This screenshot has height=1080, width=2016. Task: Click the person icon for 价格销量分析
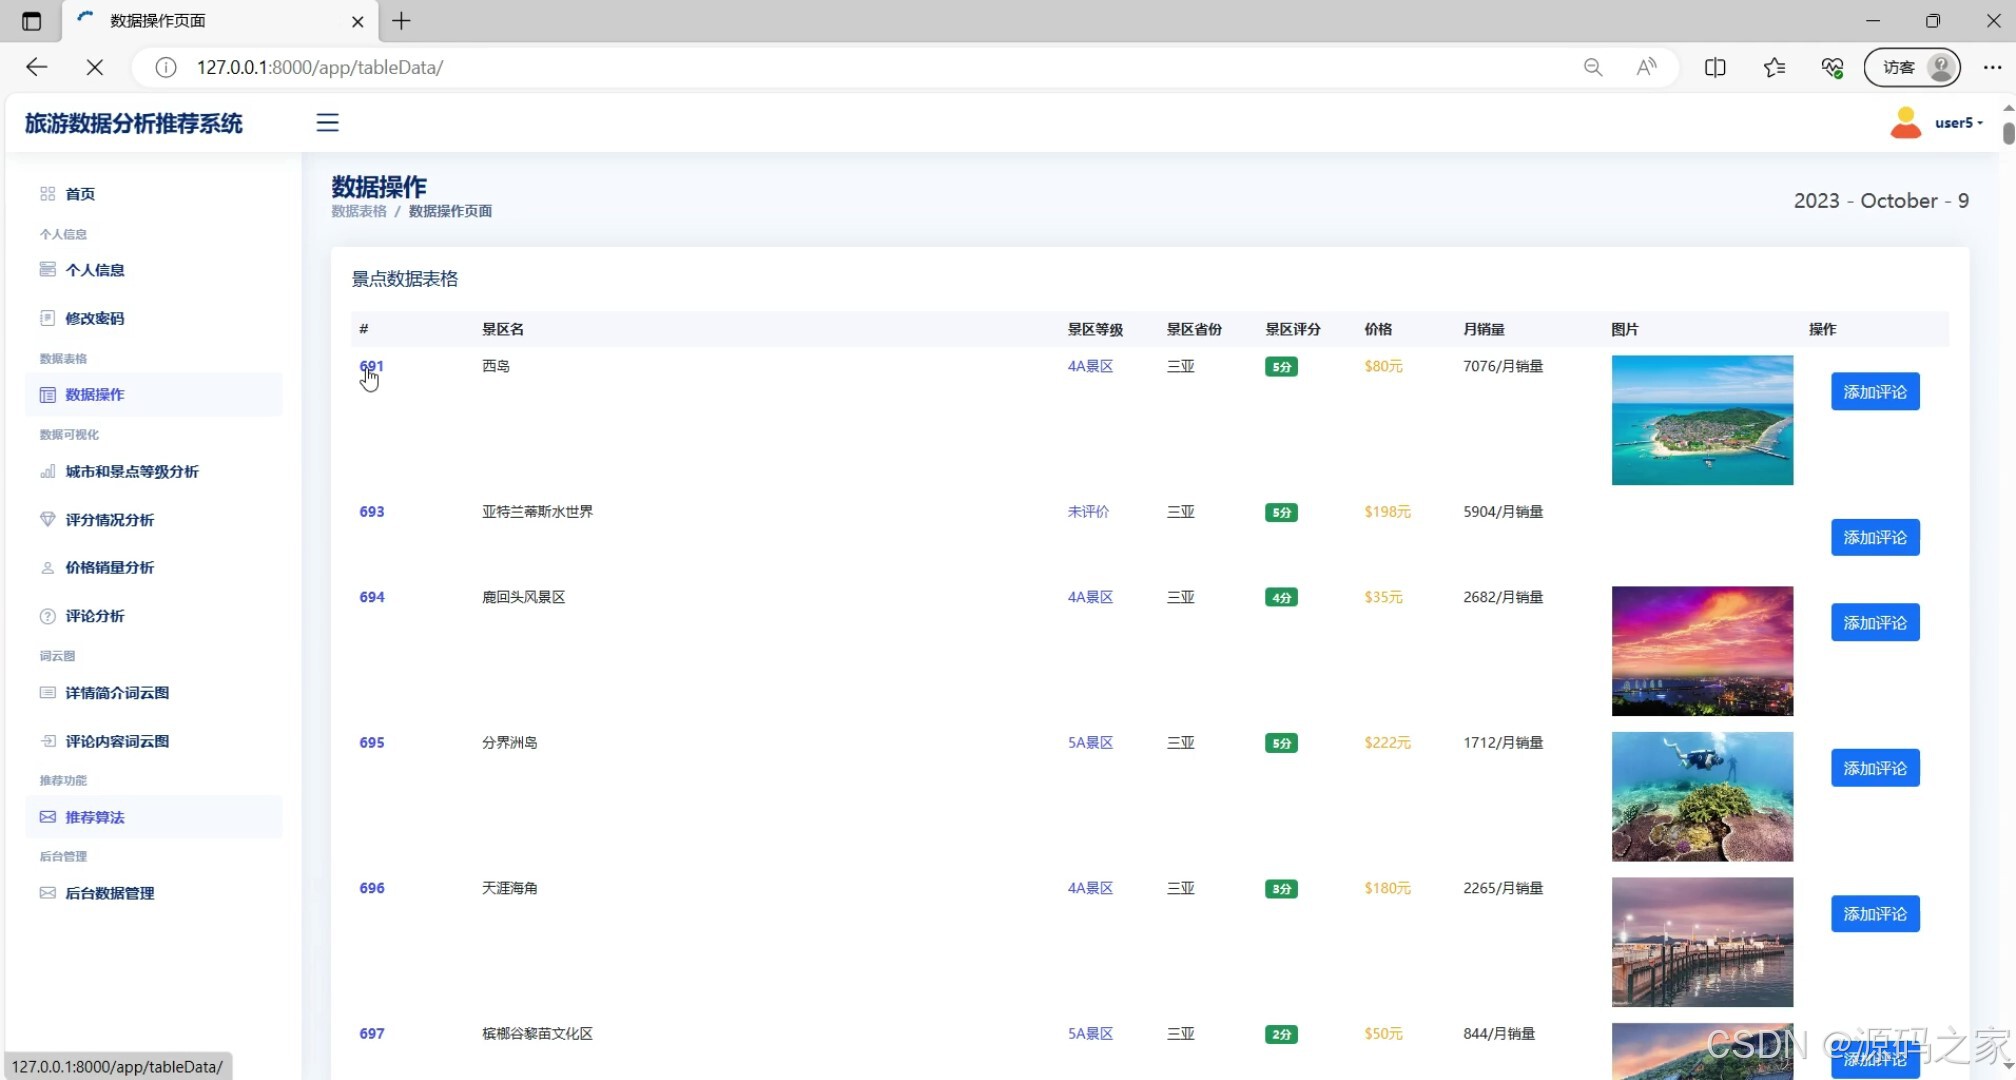pos(47,567)
